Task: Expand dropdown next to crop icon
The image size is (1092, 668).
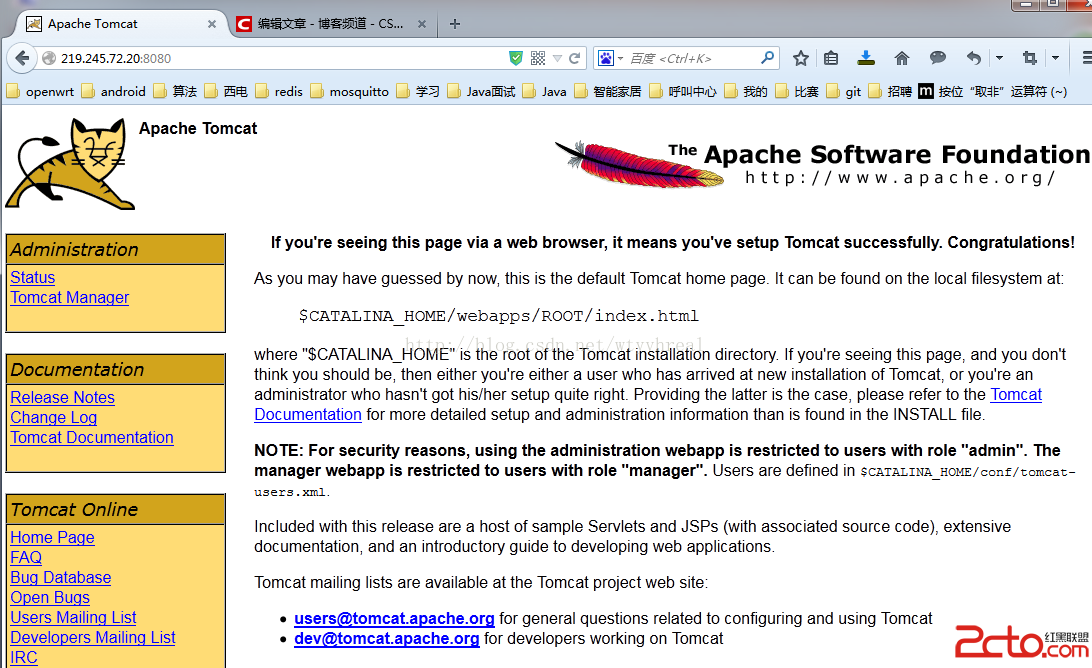Action: tap(1055, 59)
